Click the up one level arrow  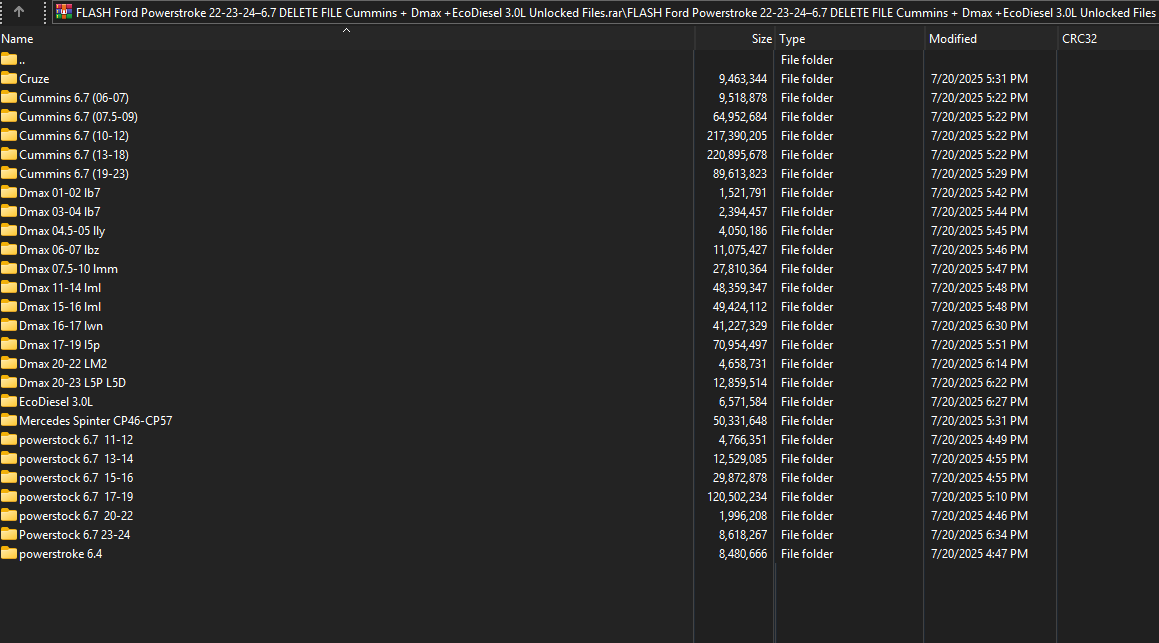(x=19, y=12)
